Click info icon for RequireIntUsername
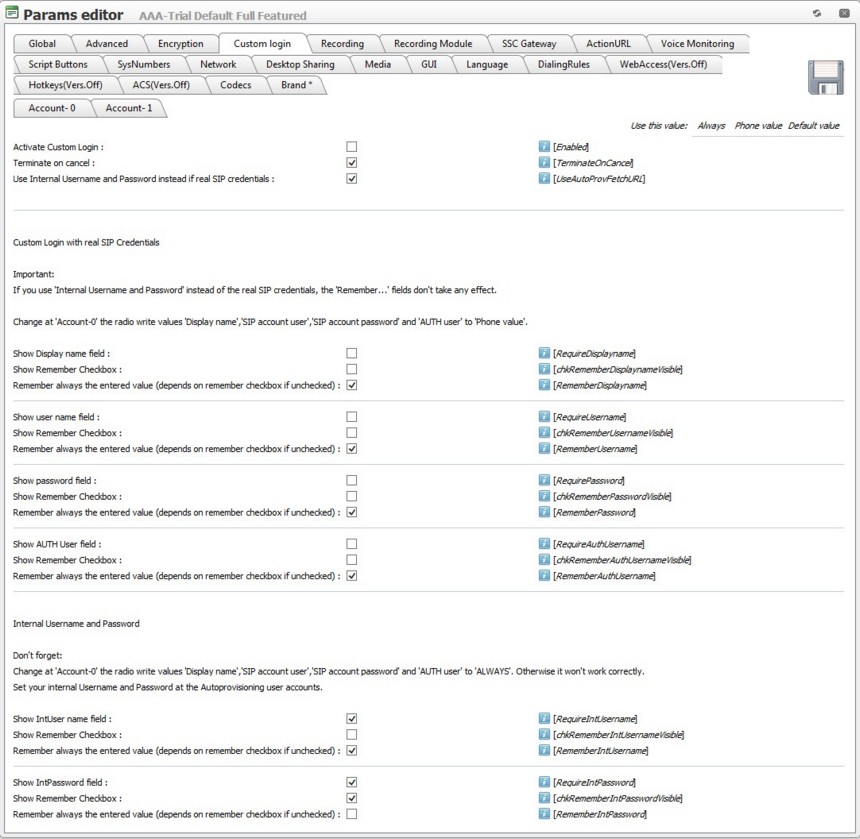The image size is (860, 839). tap(544, 719)
